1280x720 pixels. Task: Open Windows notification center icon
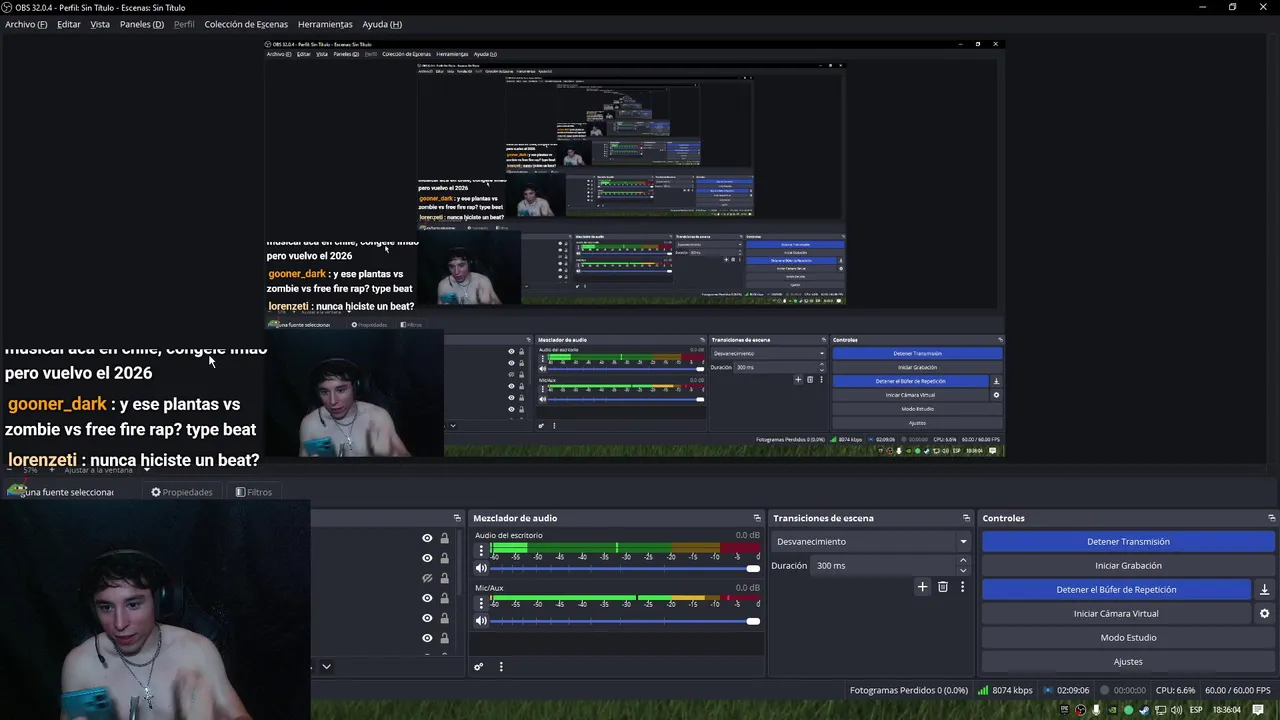pyautogui.click(x=1258, y=710)
